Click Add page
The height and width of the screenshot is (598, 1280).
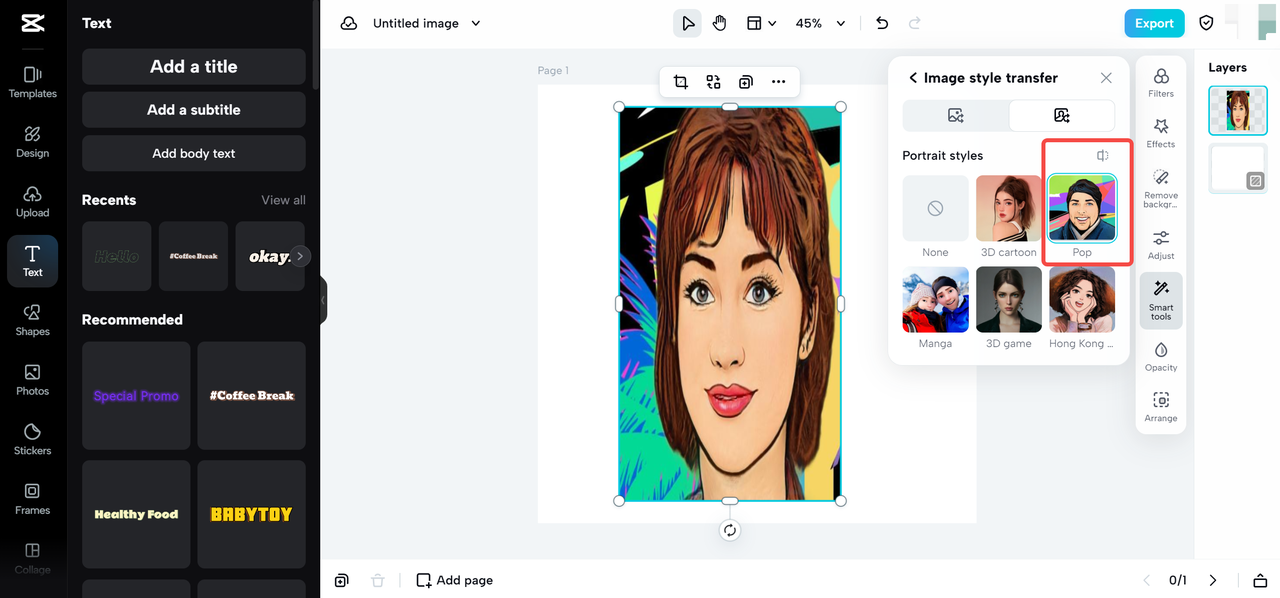click(x=455, y=580)
